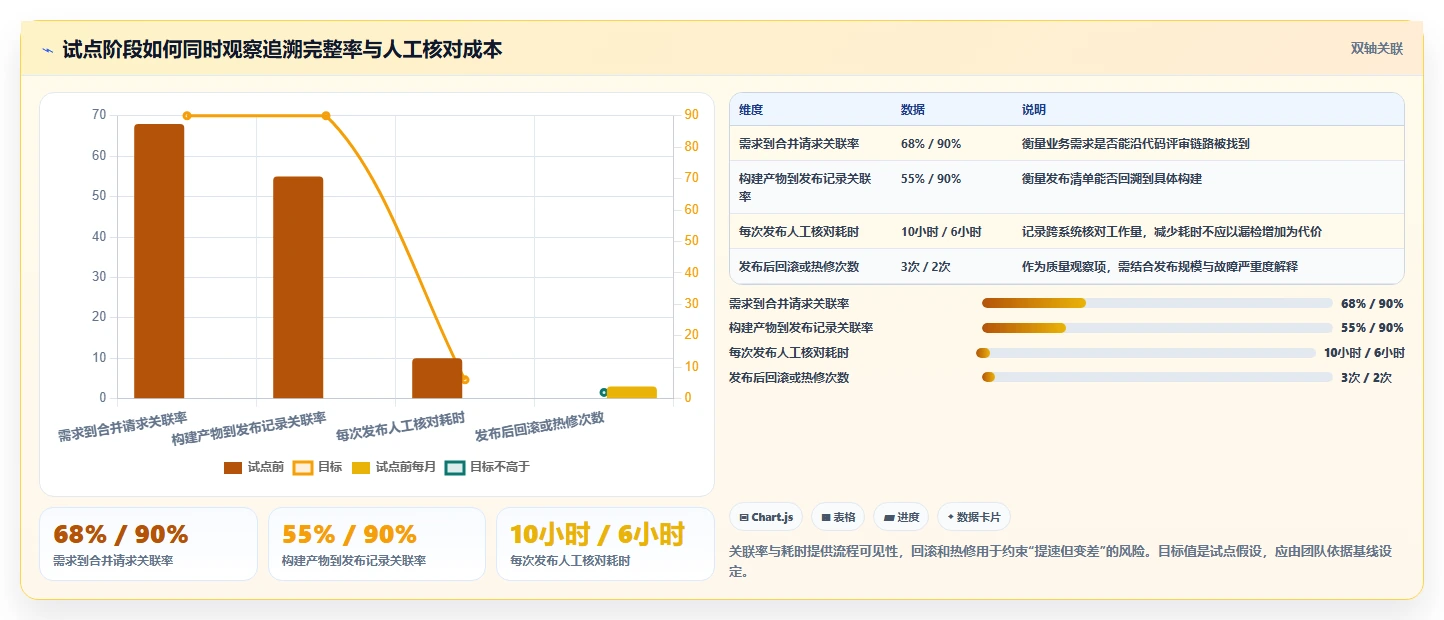This screenshot has height=620, width=1444.
Task: Click the 需求到合并请求关联率 bar in chart
Action: (x=159, y=261)
